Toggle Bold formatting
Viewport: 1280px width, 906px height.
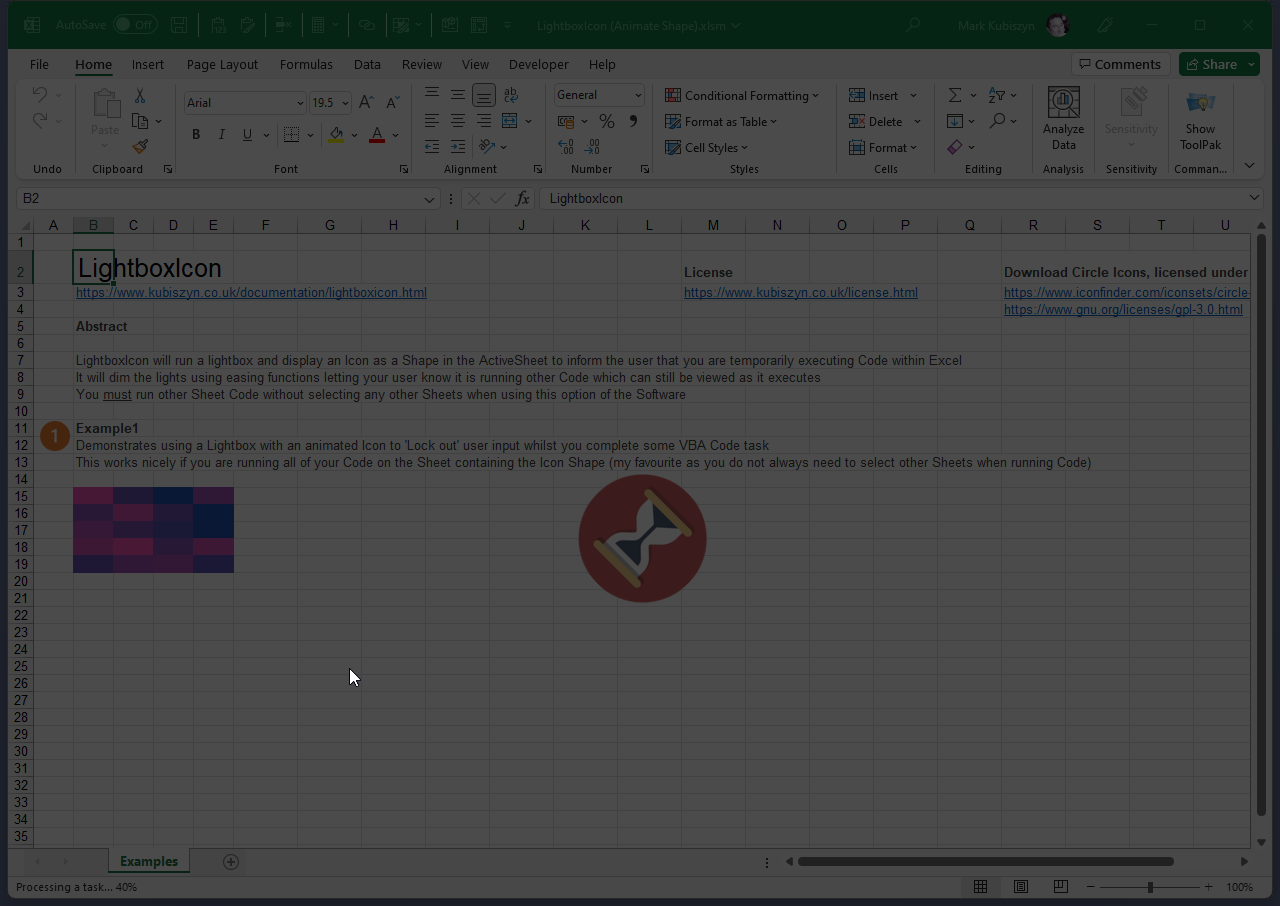pyautogui.click(x=196, y=135)
